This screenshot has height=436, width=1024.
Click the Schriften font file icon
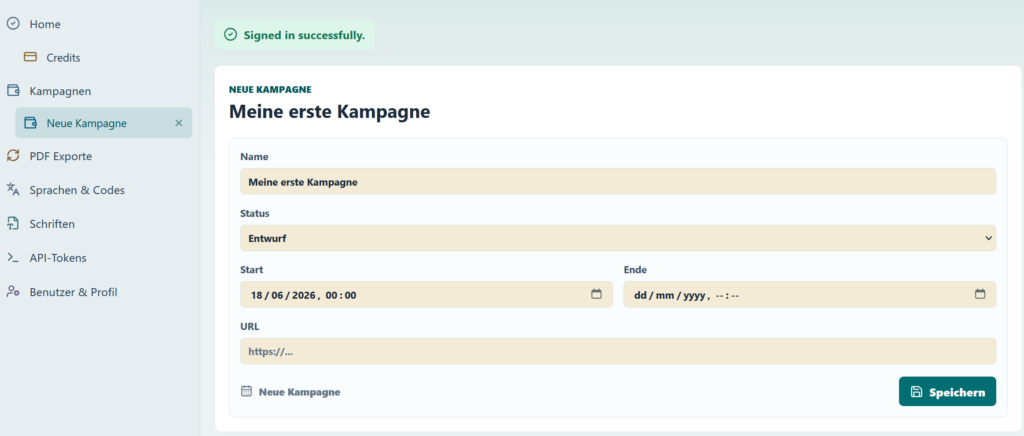click(13, 223)
